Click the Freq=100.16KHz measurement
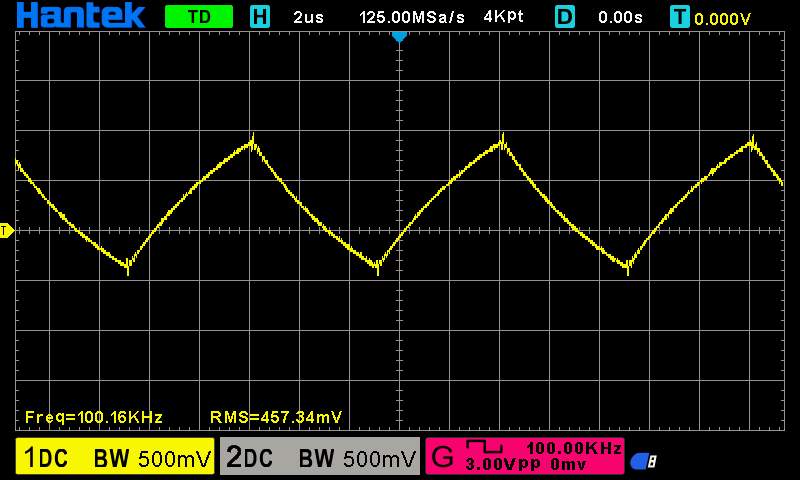The image size is (800, 480). point(94,417)
